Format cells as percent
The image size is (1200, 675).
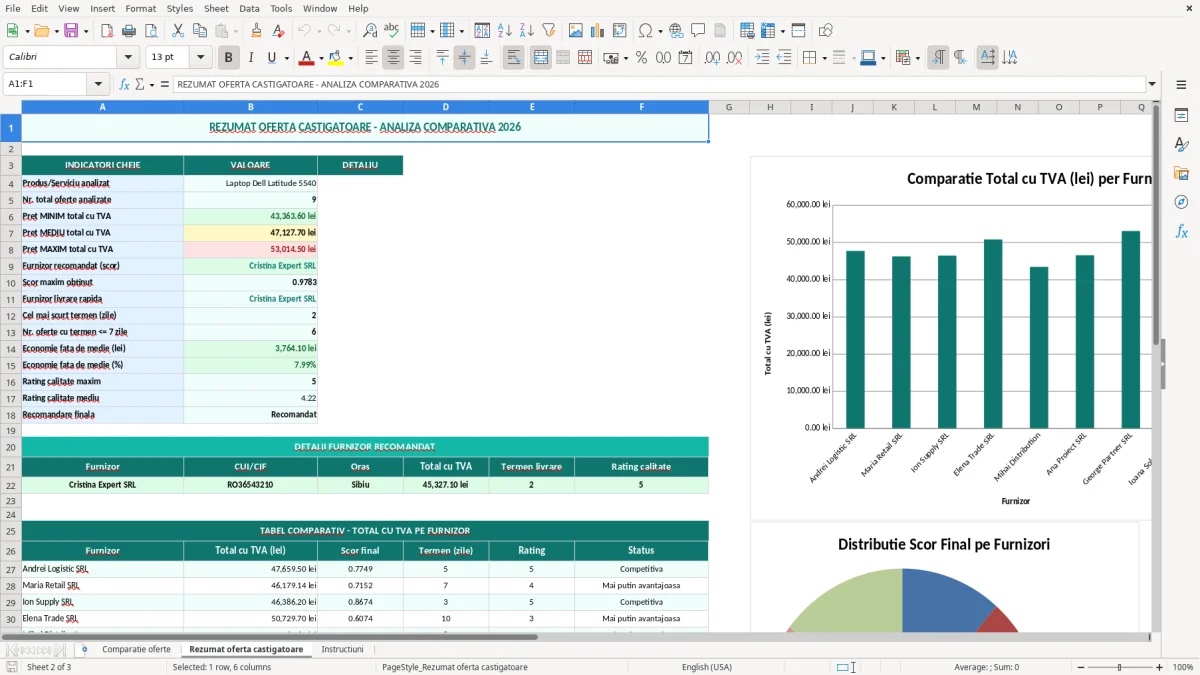coord(641,58)
